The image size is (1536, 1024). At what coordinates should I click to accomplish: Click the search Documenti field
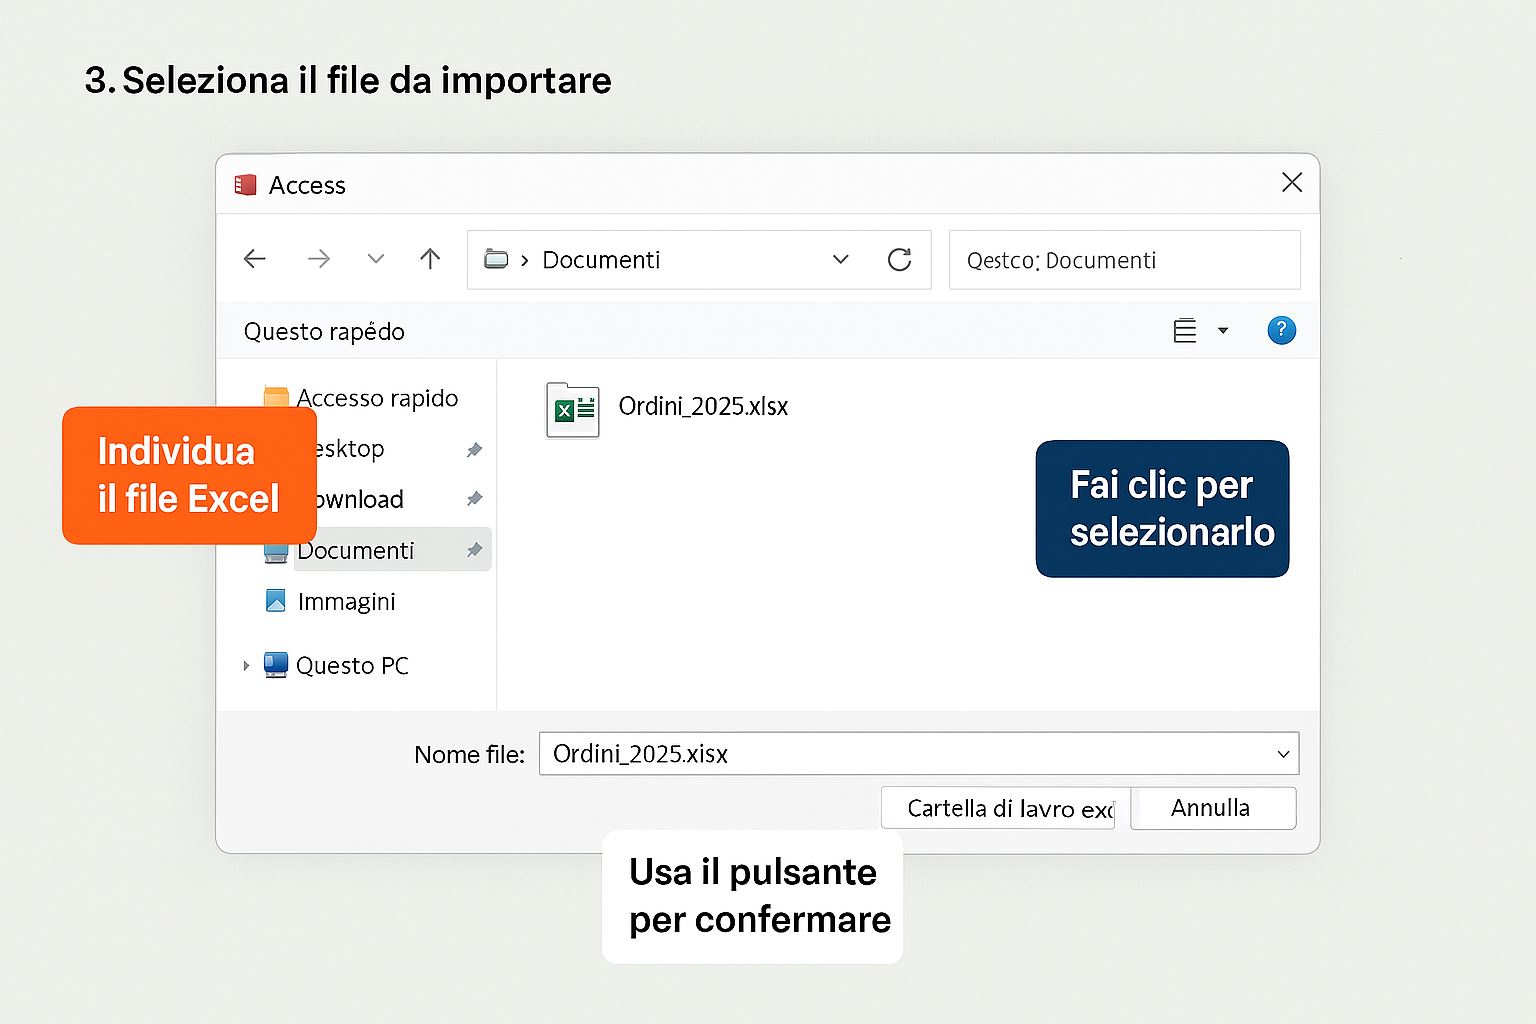pos(1124,261)
